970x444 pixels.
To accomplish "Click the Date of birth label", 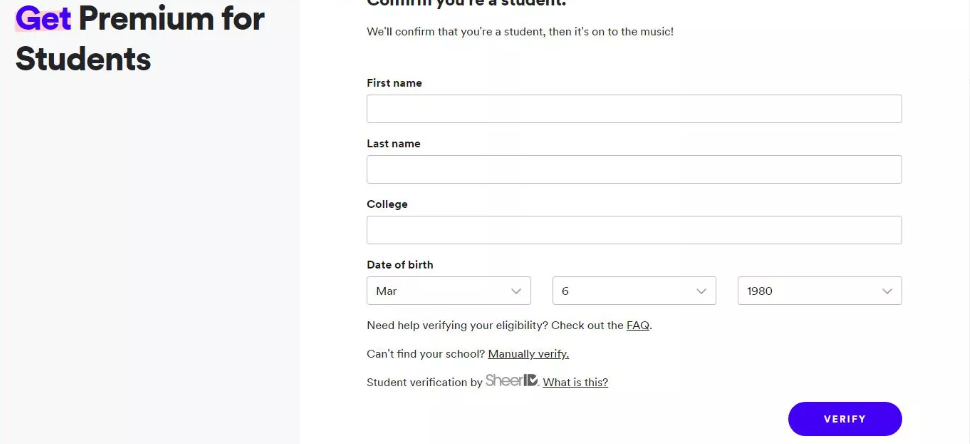I will pyautogui.click(x=400, y=265).
